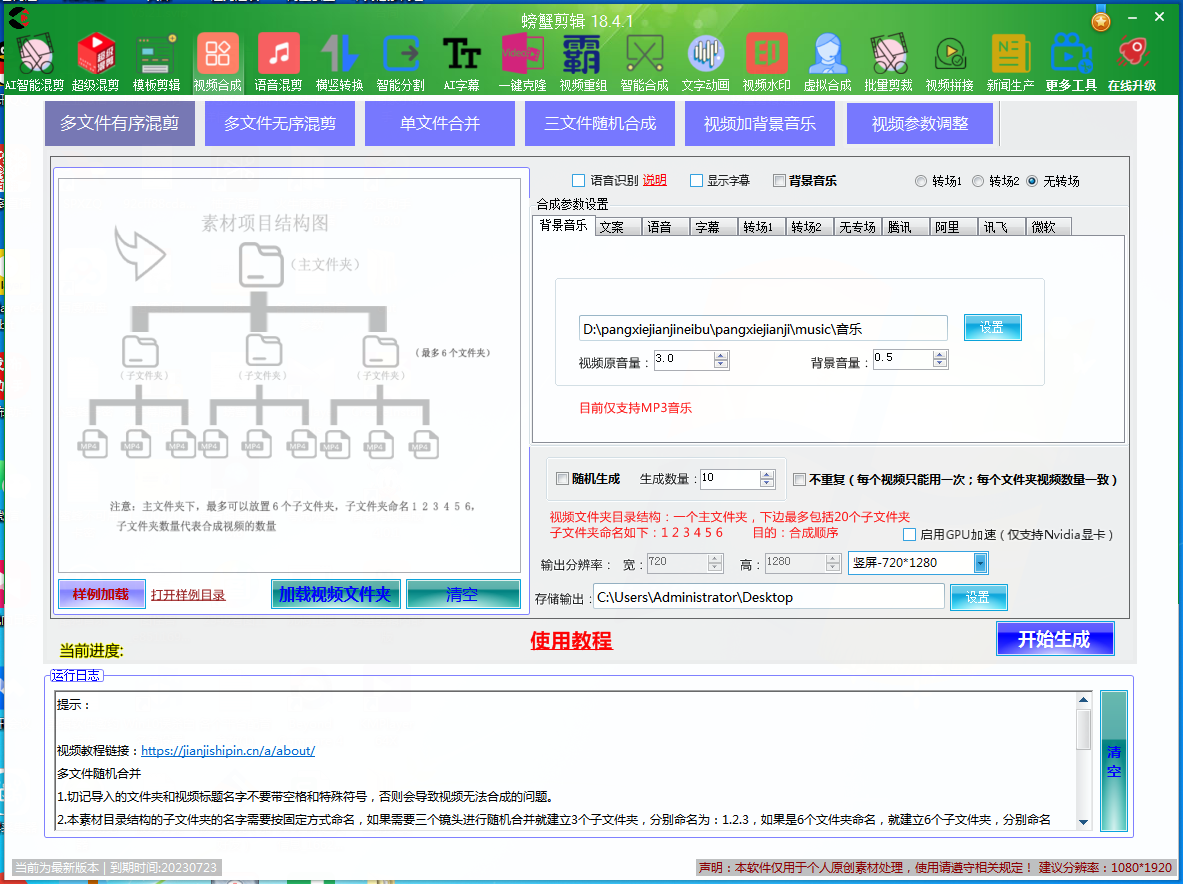Select the 三文件随机合成 mode
The height and width of the screenshot is (884, 1183).
click(x=600, y=124)
